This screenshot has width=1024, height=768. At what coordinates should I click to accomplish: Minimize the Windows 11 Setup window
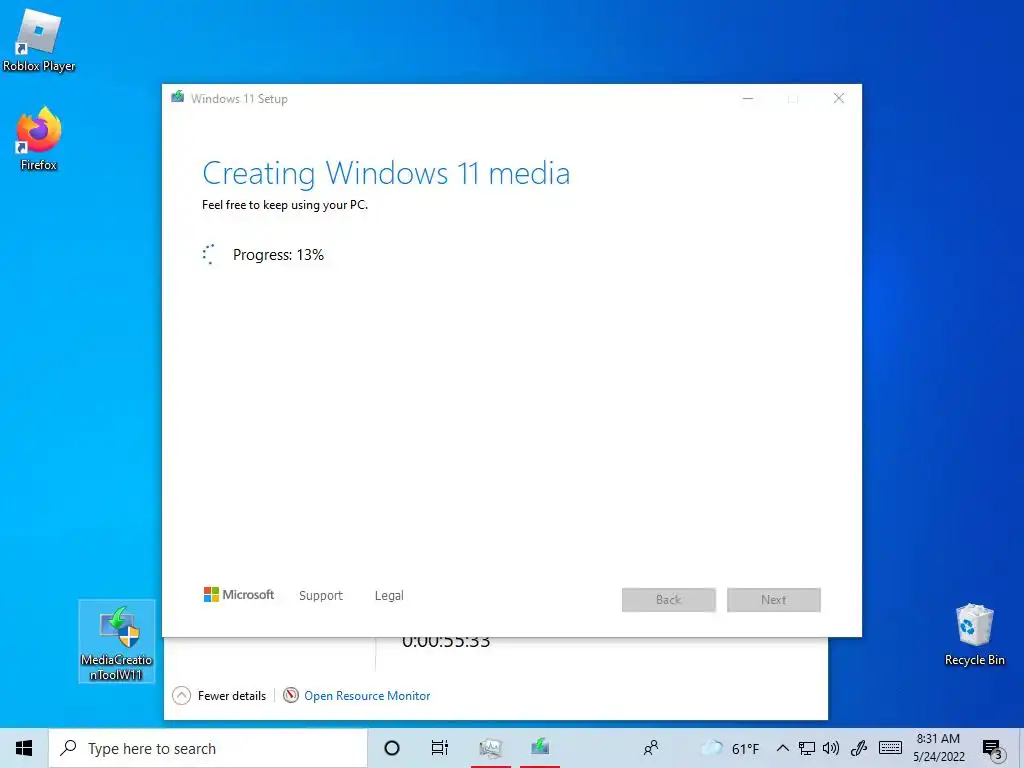click(x=748, y=99)
